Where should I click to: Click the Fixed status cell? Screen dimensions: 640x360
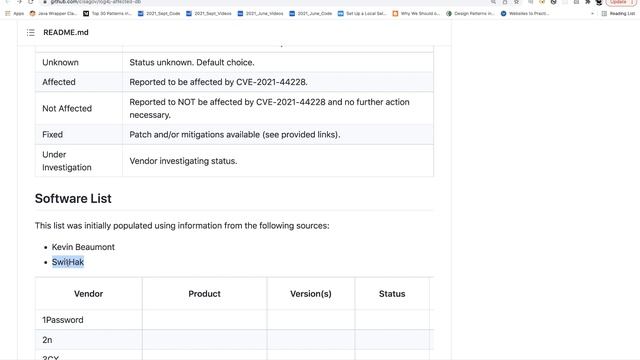[79, 135]
